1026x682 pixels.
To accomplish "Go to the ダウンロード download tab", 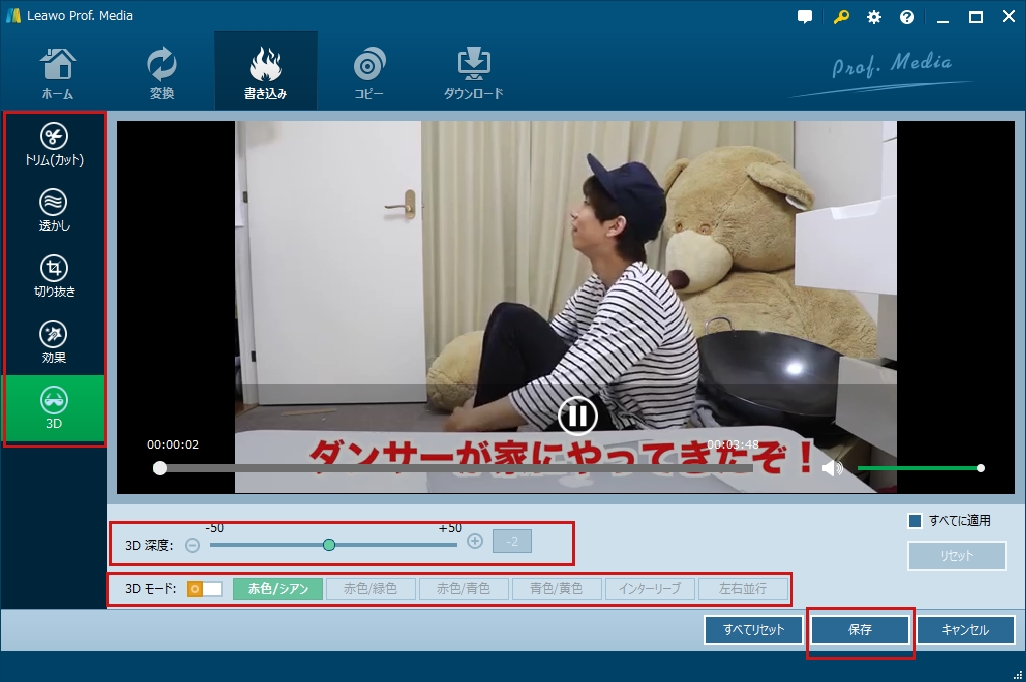I will [x=474, y=73].
